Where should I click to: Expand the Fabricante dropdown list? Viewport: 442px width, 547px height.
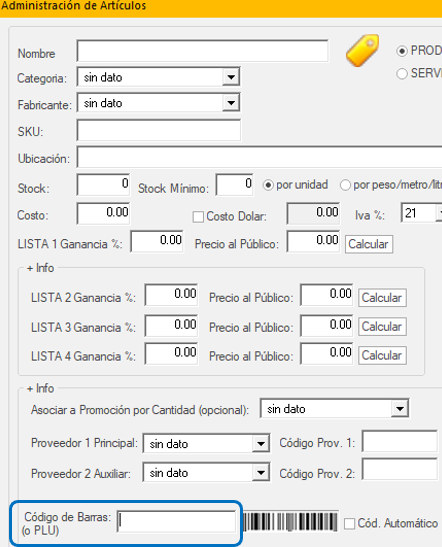[x=231, y=103]
